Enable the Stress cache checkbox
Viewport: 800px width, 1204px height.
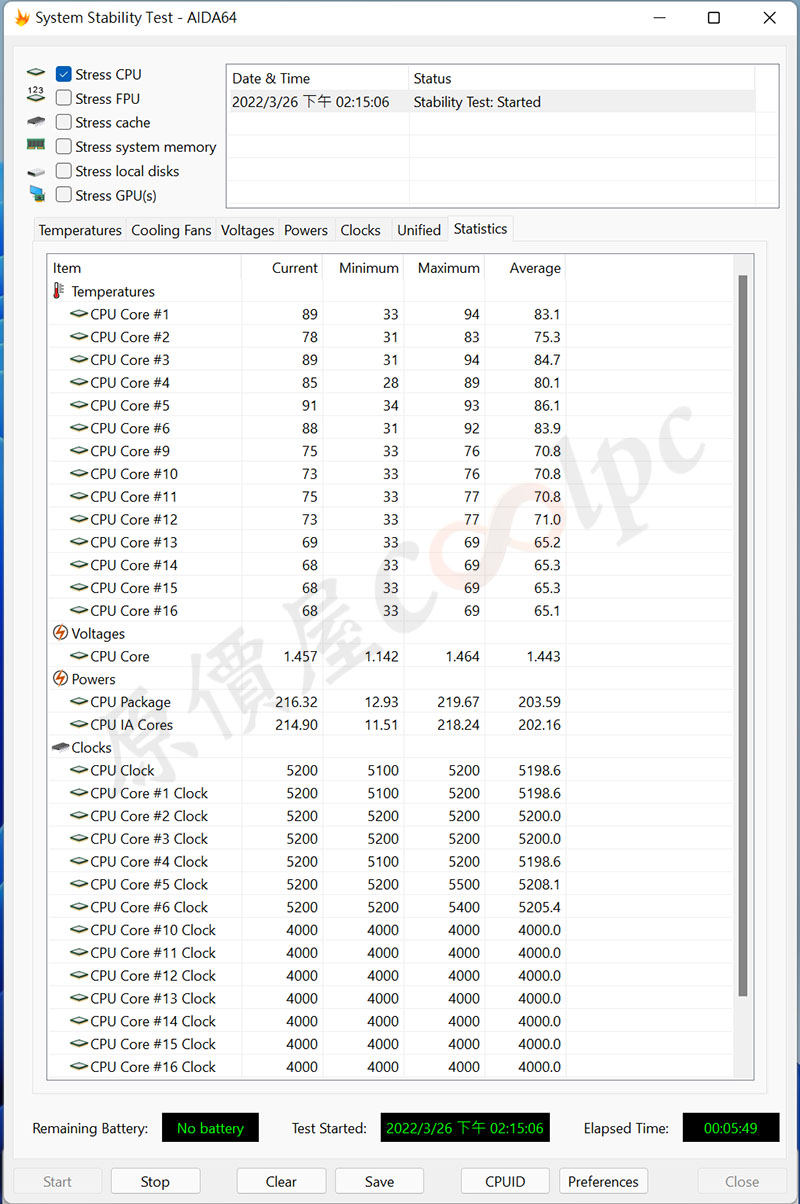click(63, 122)
